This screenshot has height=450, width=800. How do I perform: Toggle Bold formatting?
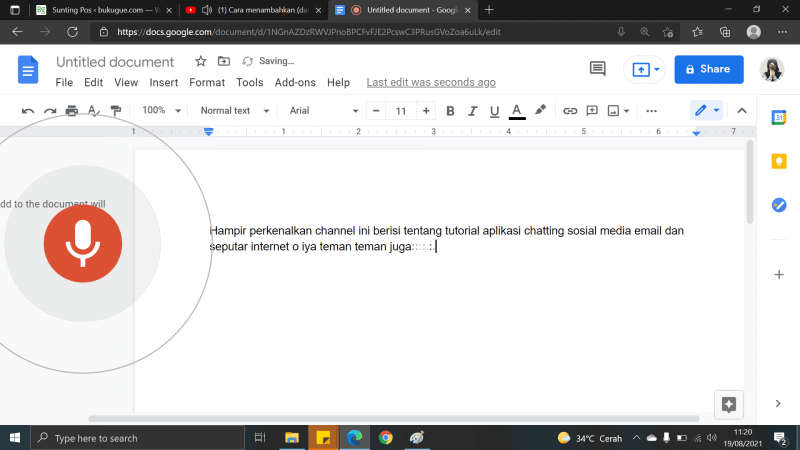450,111
